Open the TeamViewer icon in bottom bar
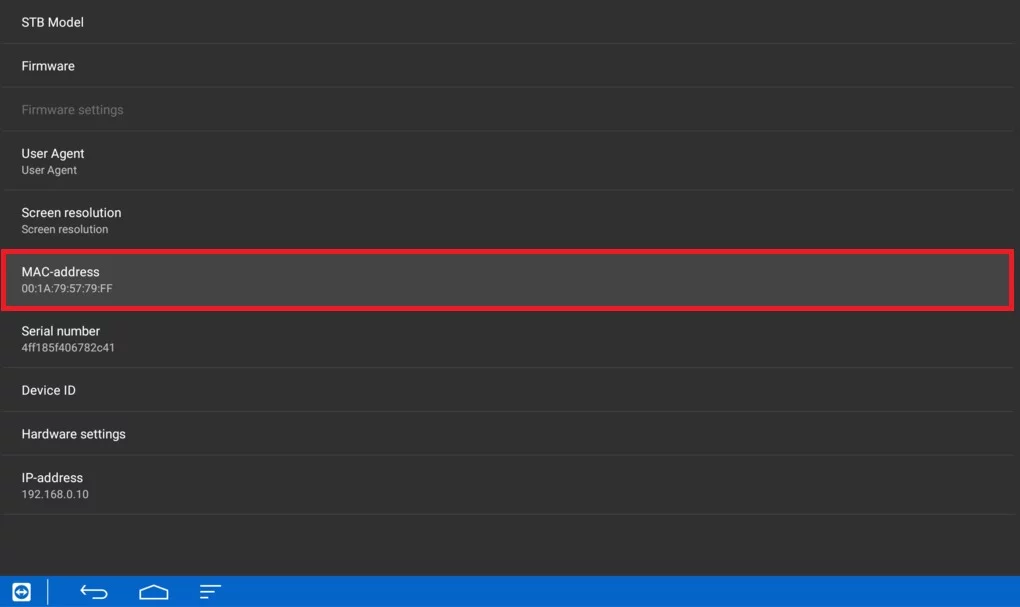Viewport: 1020px width, 607px height. (21, 592)
